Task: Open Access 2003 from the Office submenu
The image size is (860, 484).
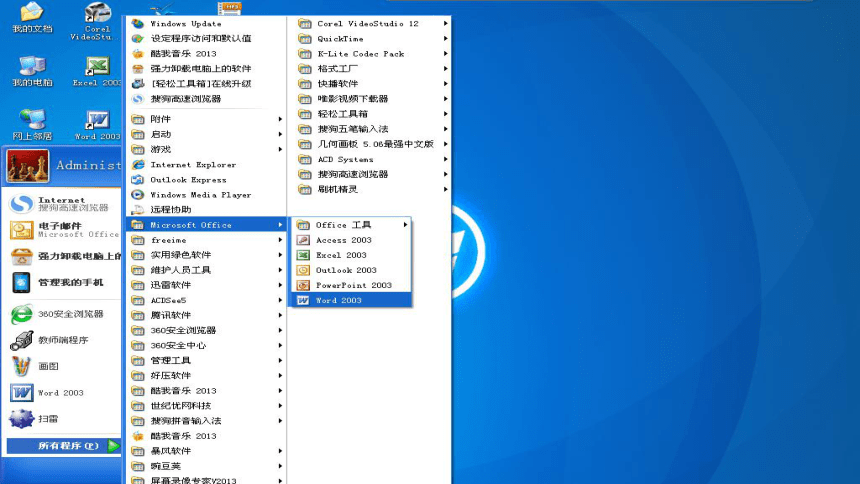Action: (x=351, y=240)
